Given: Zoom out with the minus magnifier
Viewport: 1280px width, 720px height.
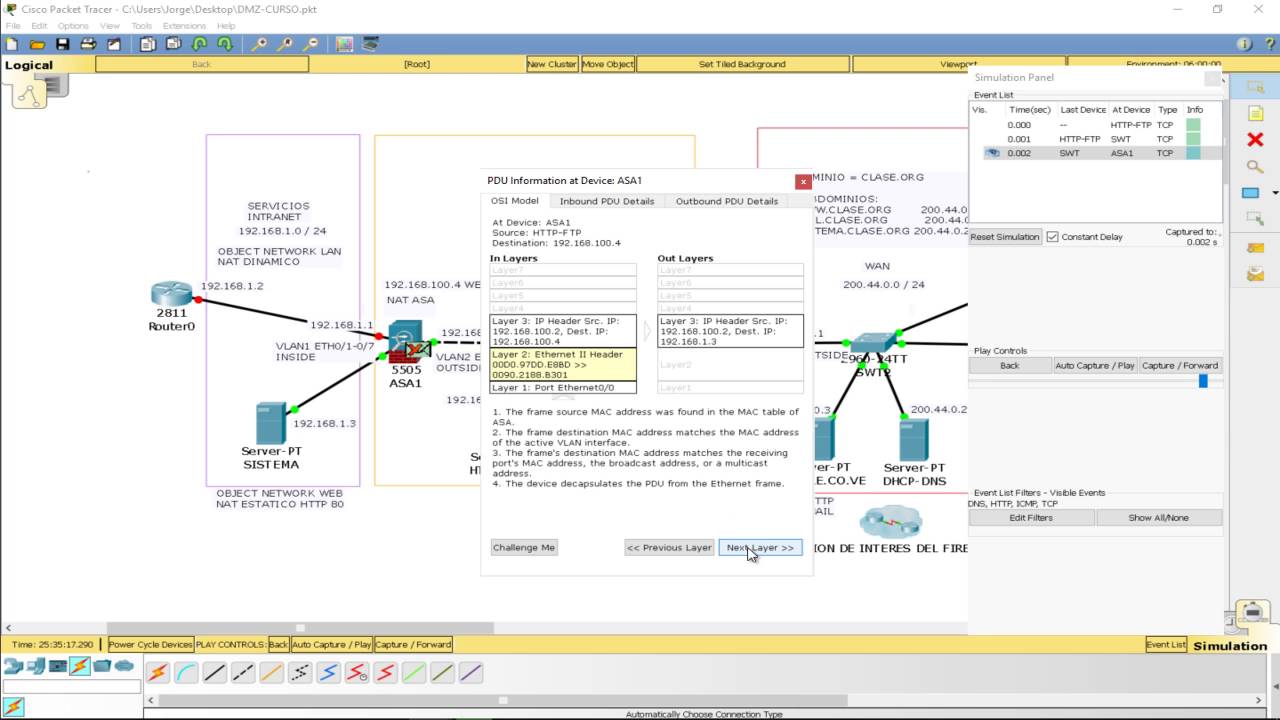Looking at the screenshot, I should 311,44.
